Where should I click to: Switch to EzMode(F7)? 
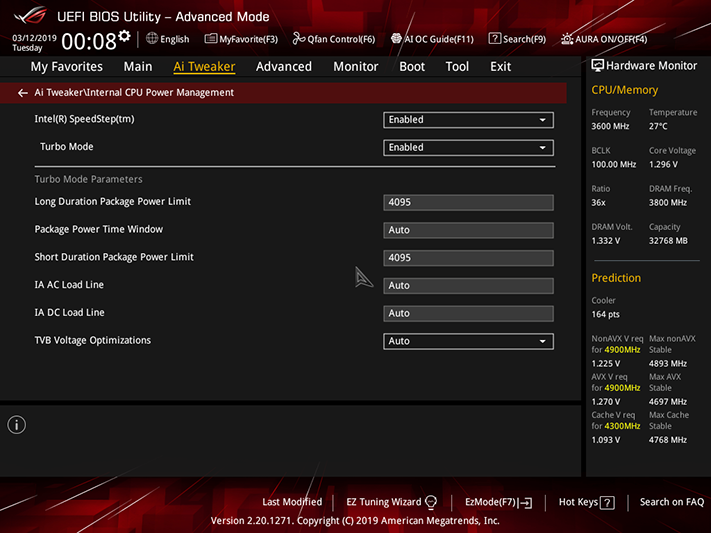(498, 502)
